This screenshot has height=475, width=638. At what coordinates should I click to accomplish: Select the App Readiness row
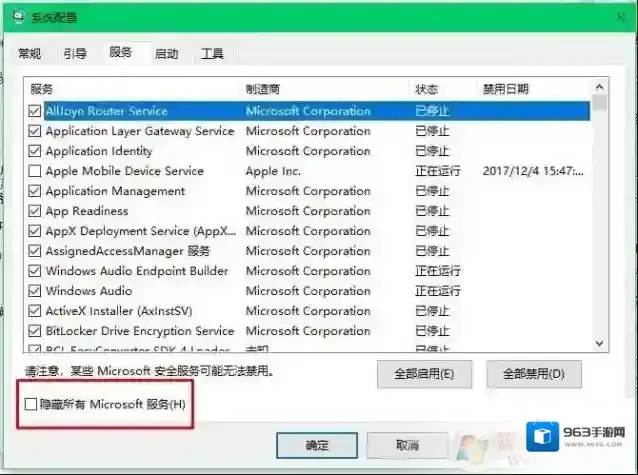tap(309, 211)
